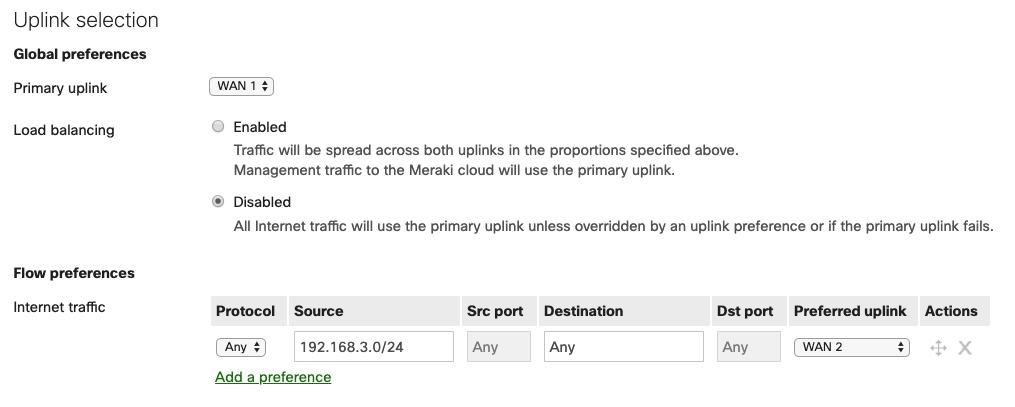This screenshot has width=1015, height=407.
Task: Focus the Destination Any input field
Action: click(624, 347)
